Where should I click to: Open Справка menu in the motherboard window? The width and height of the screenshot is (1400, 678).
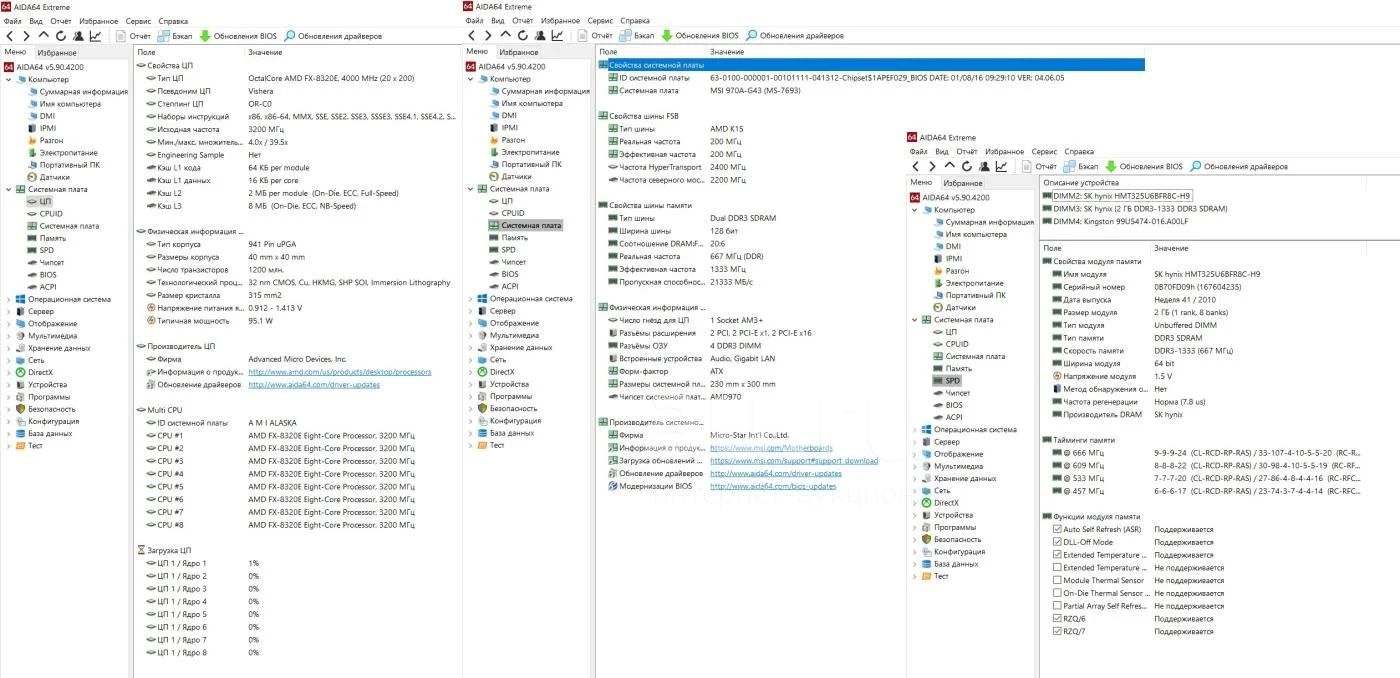pos(635,20)
